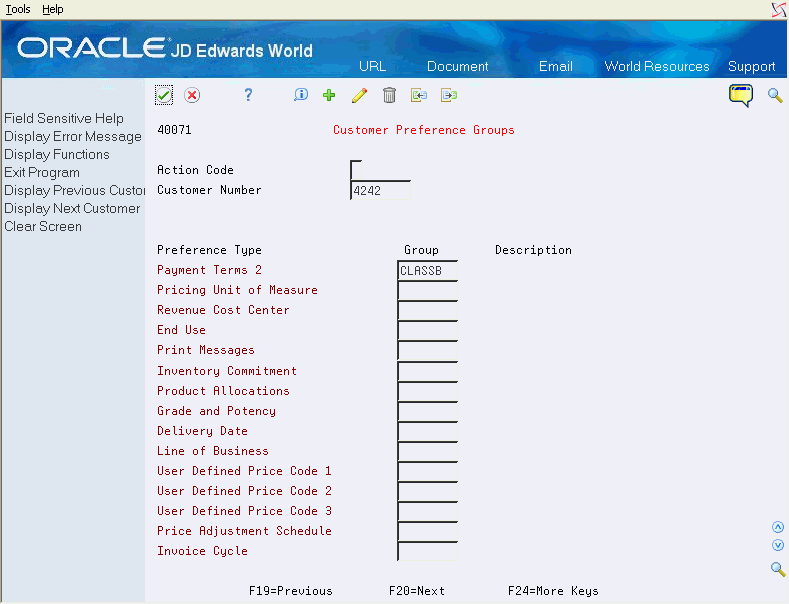Screen dimensions: 789x604
Task: Click End Use group field
Action: (x=428, y=331)
